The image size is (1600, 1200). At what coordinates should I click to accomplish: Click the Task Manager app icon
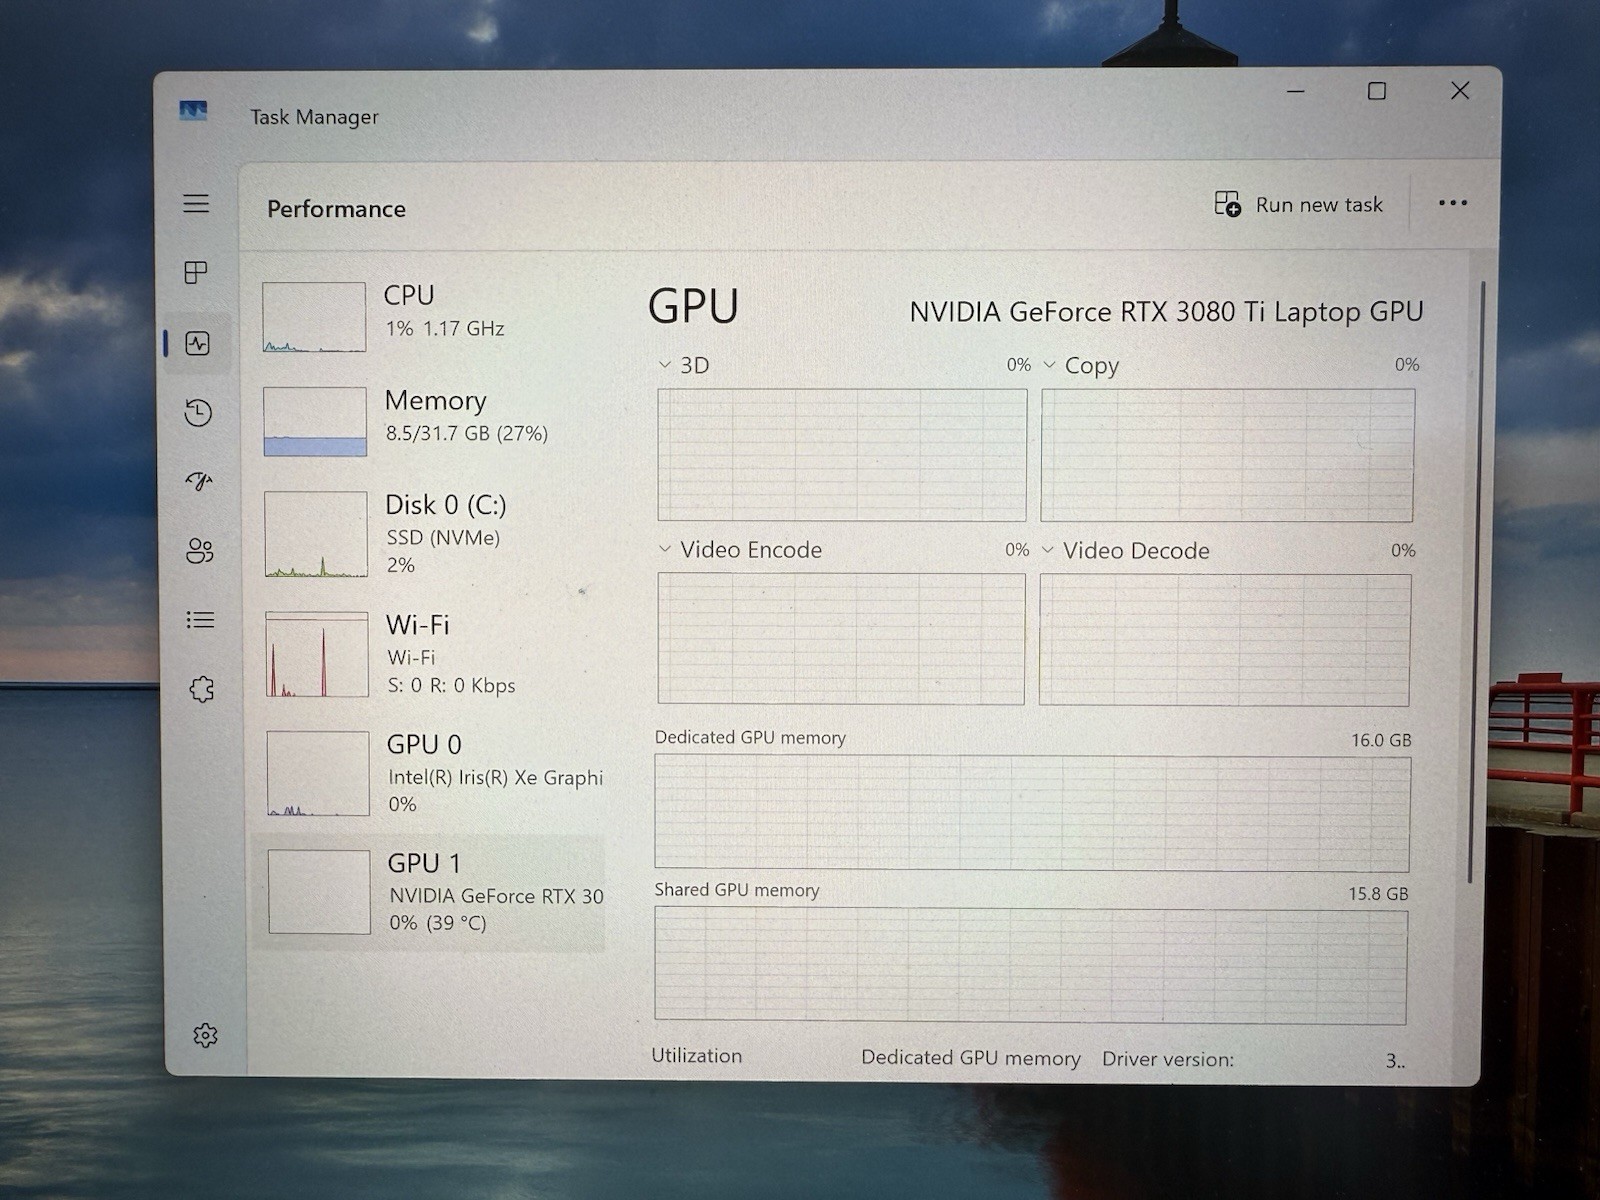(193, 111)
